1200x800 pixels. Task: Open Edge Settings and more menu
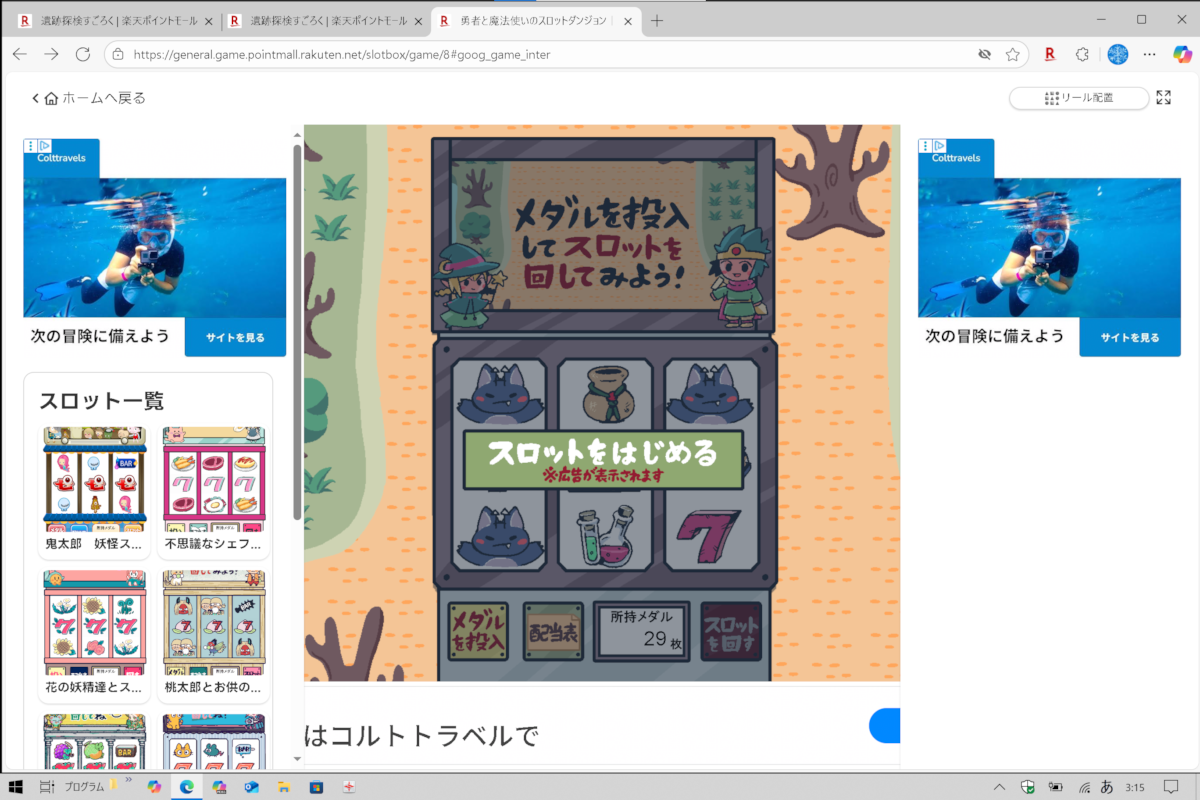[x=1150, y=55]
